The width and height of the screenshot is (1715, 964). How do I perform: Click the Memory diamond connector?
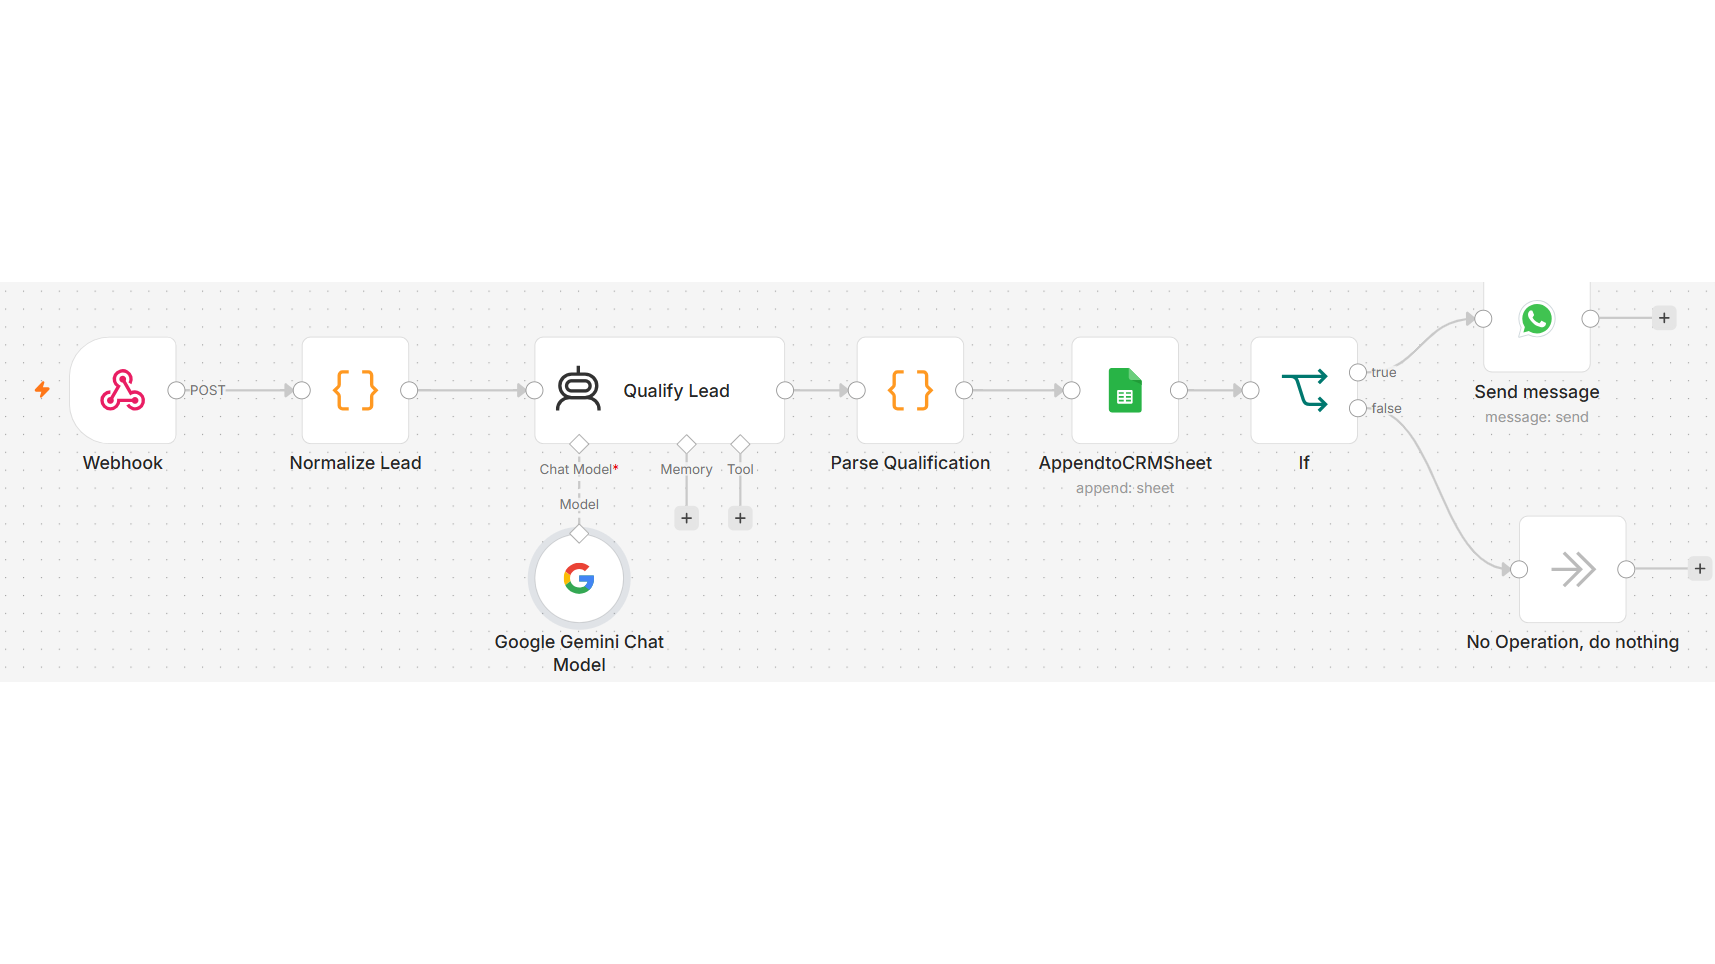(686, 443)
